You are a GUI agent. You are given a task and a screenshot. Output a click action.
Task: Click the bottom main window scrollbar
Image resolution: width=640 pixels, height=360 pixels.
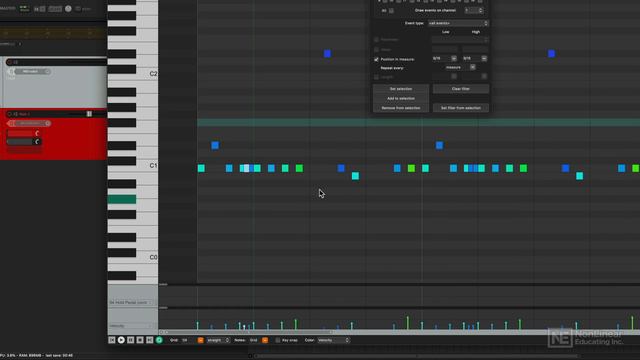(x=416, y=356)
